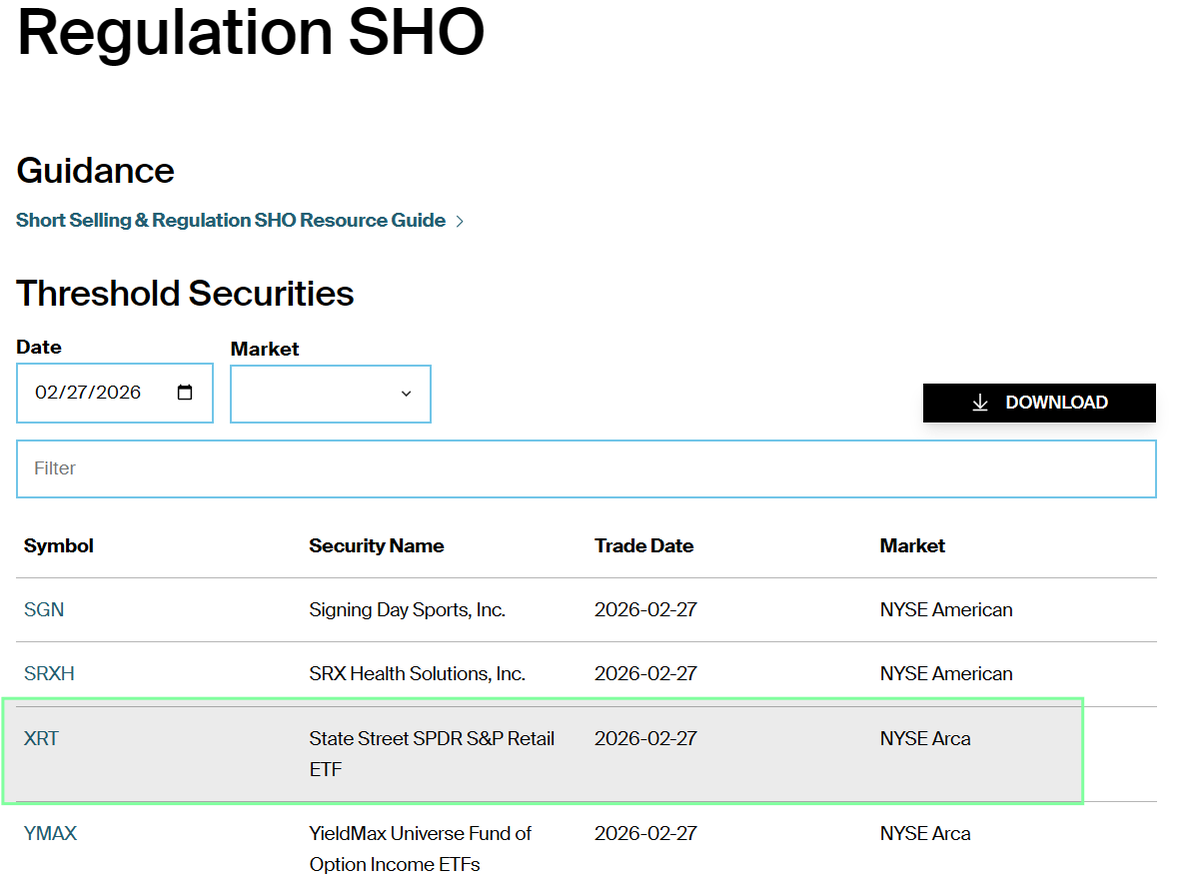Screen dimensions: 1200x885
Task: Open the chevron after the Resource Guide link
Action: (460, 221)
